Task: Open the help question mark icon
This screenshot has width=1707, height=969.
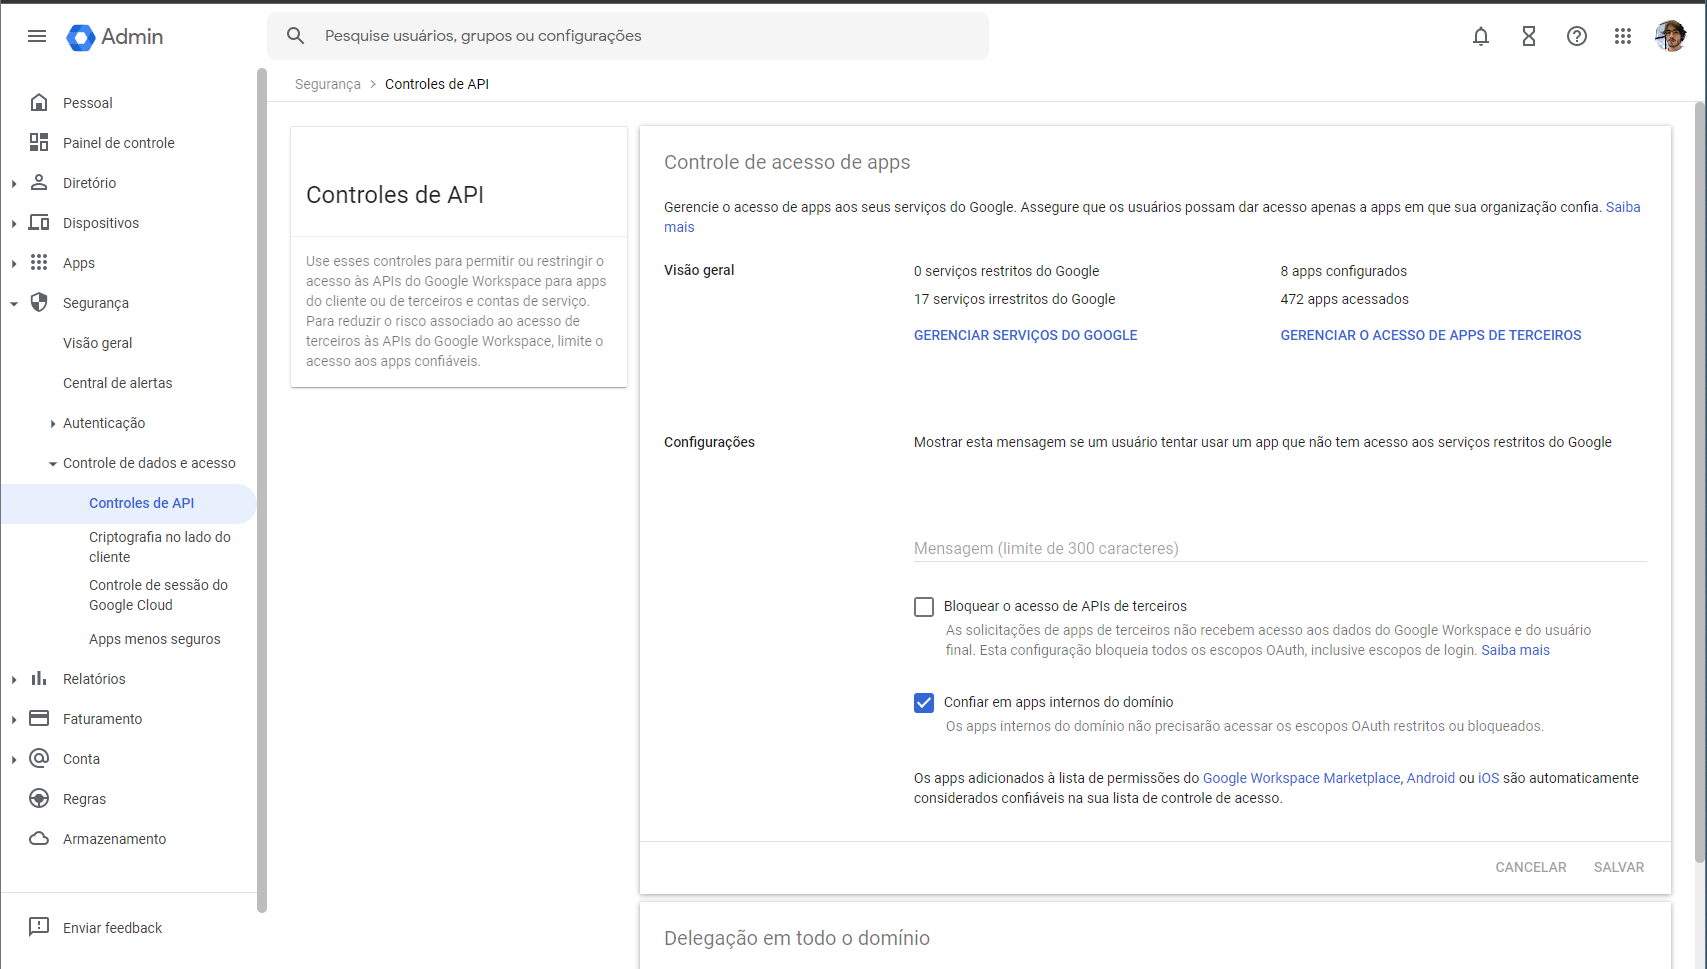Action: [1577, 36]
